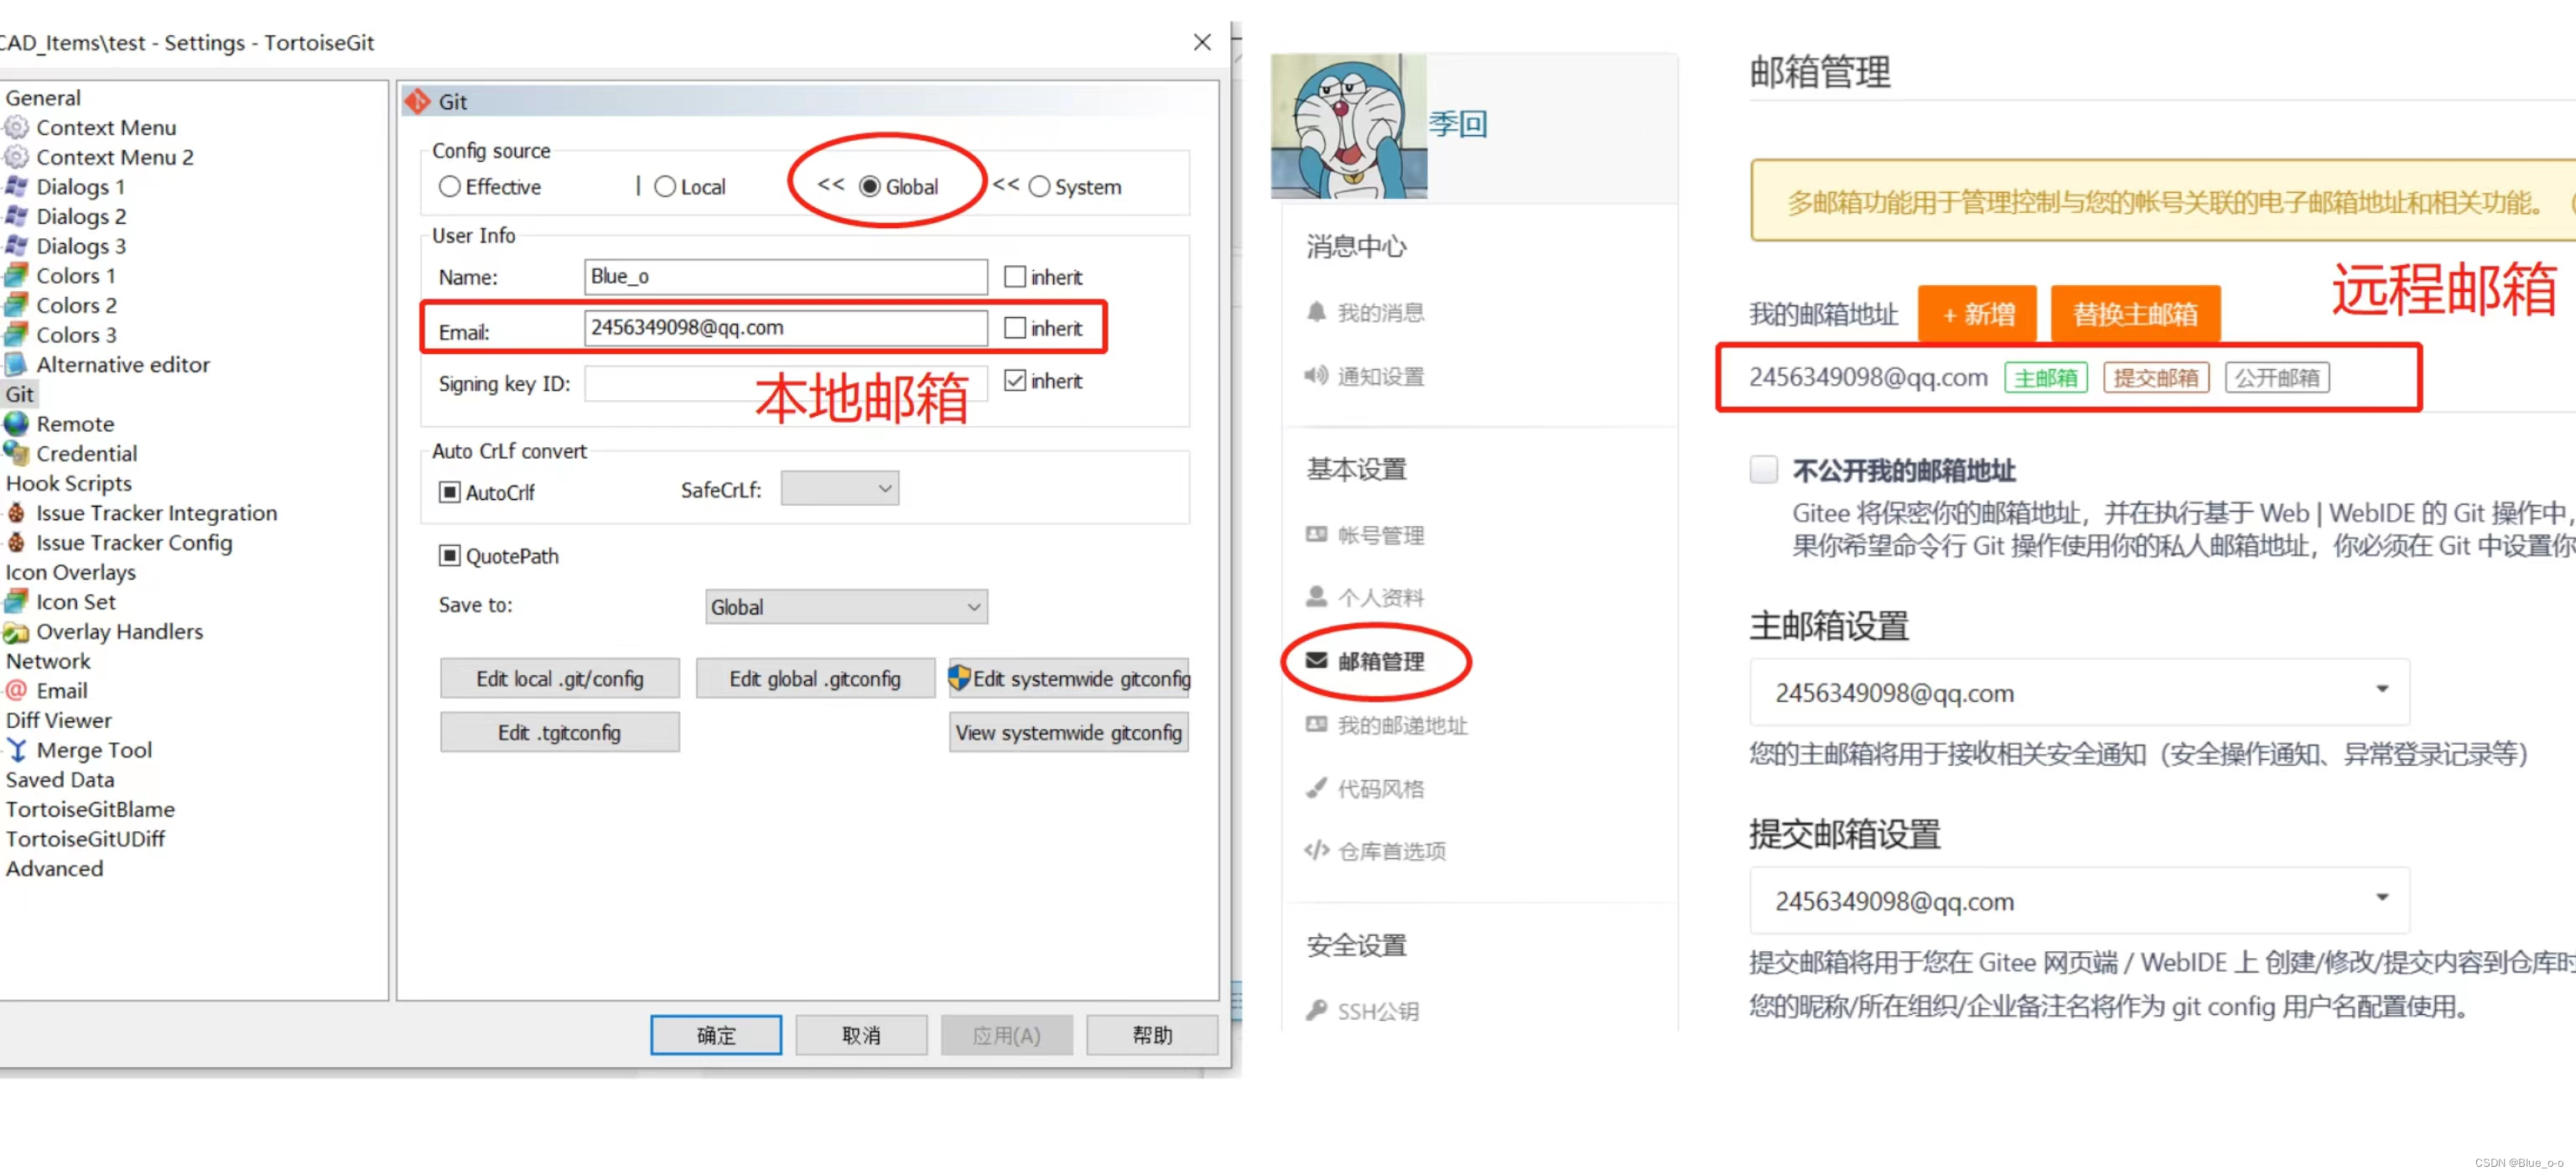Click inside the Name field showing Blue_o

[785, 276]
